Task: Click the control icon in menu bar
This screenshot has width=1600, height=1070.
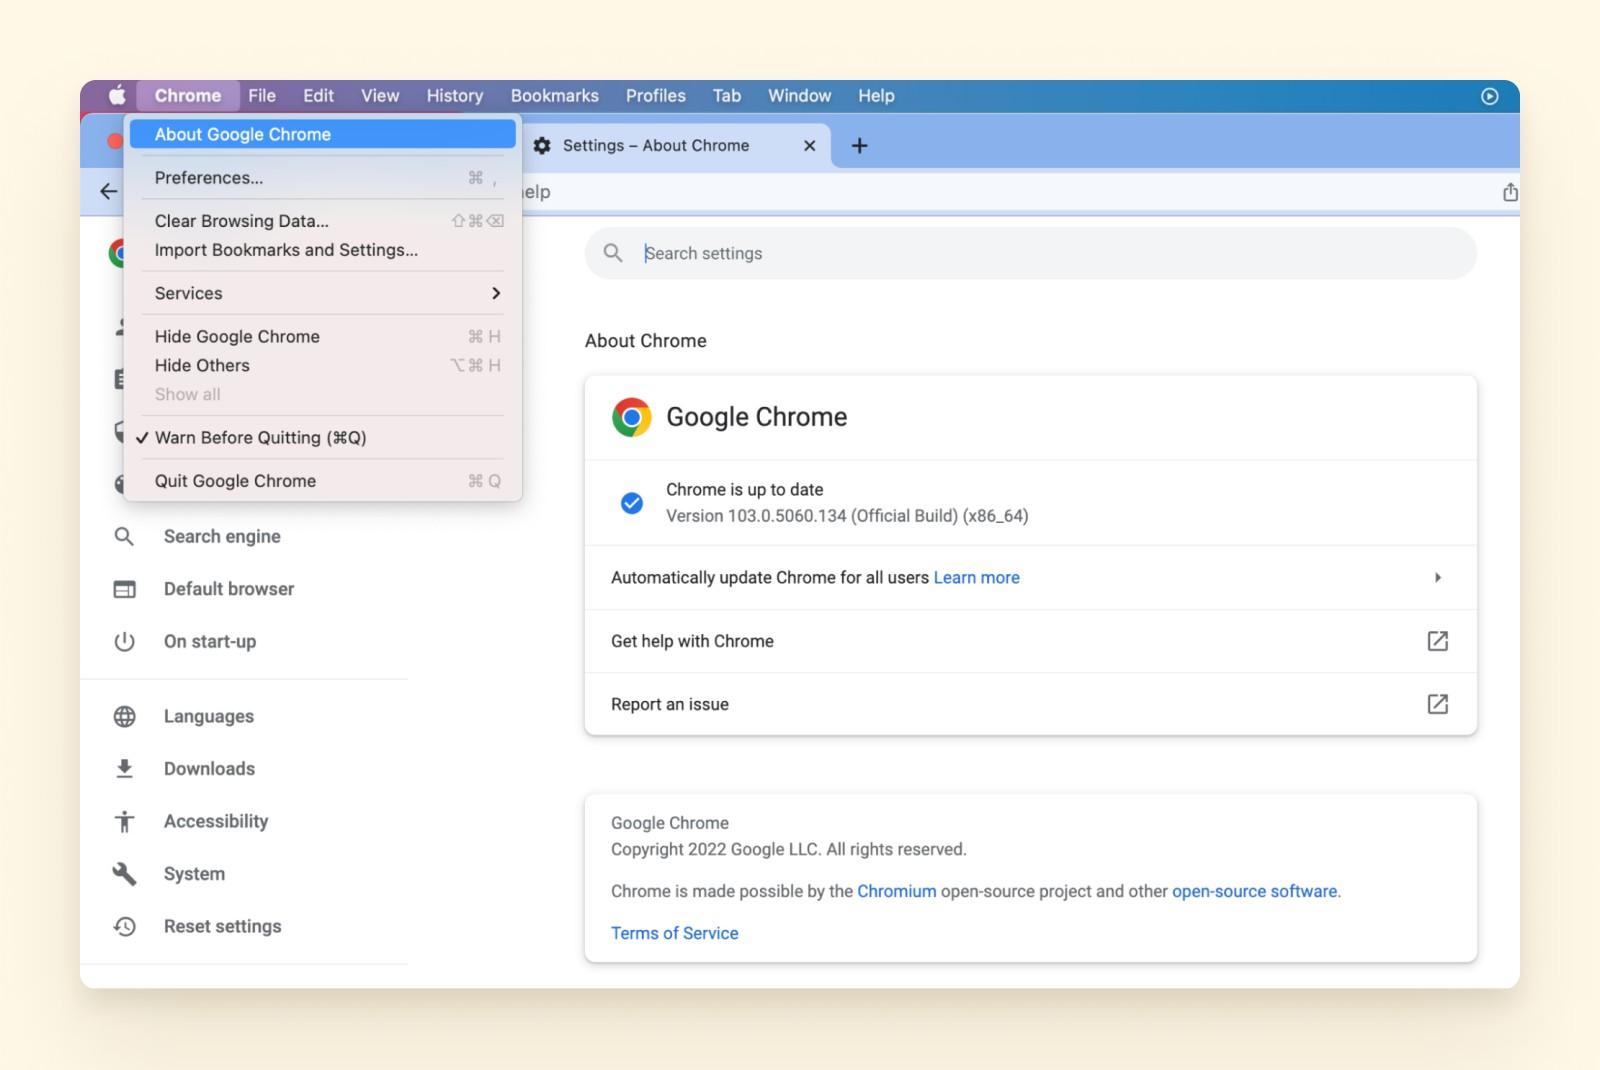Action: pos(1489,96)
